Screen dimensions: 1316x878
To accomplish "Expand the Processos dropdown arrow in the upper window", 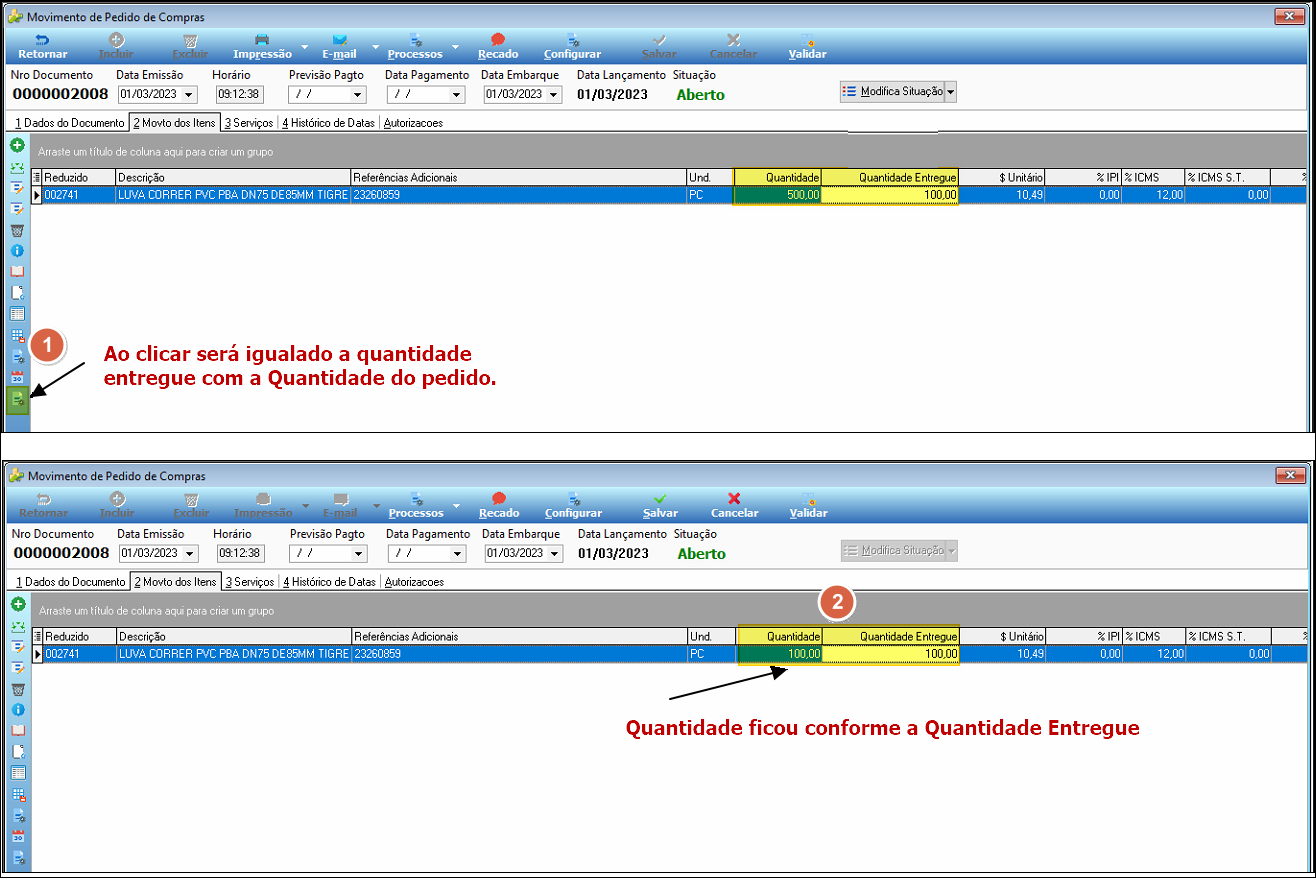I will click(x=455, y=47).
